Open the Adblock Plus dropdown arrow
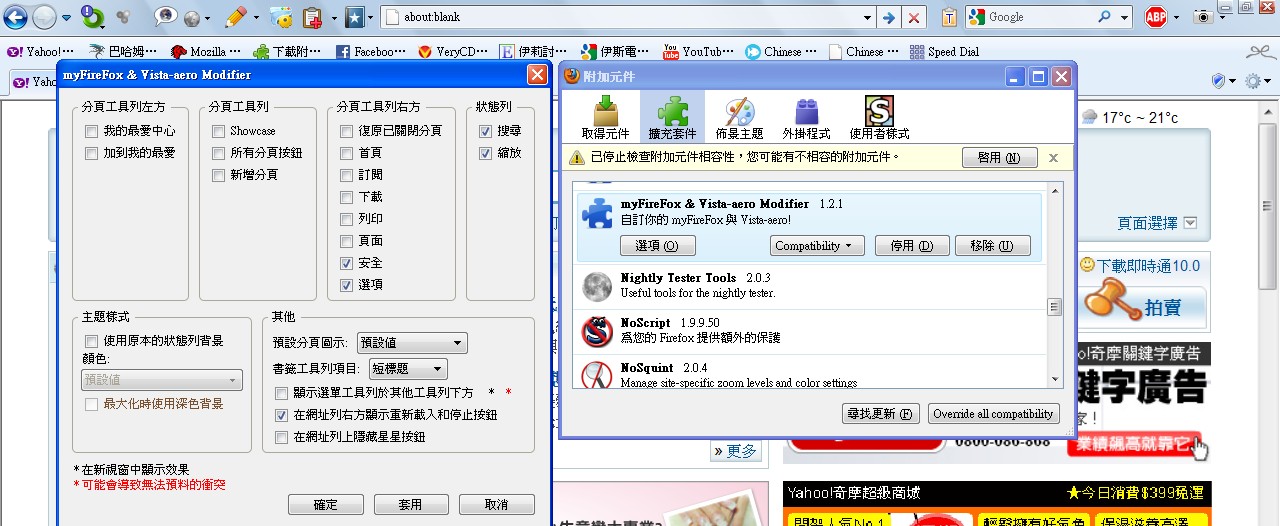Viewport: 1280px width, 526px height. [1176, 17]
